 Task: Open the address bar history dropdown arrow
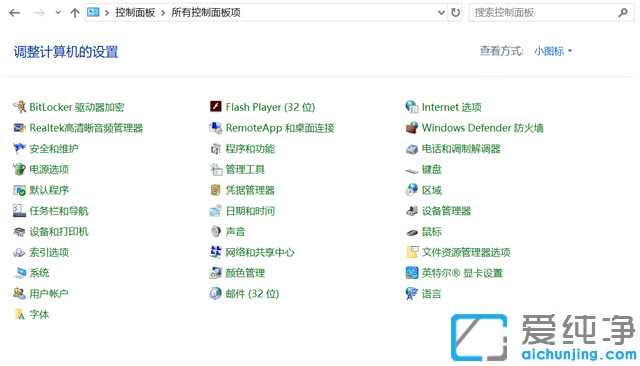click(x=441, y=13)
